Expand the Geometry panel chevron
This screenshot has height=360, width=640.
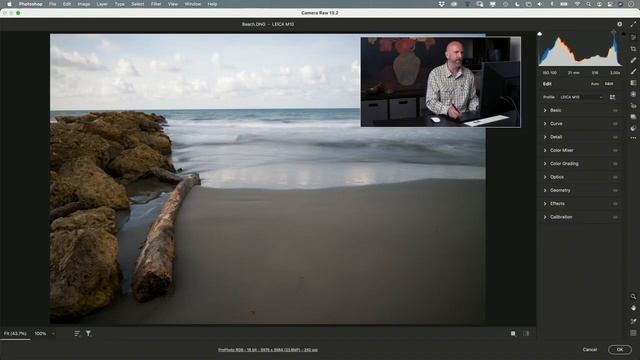(x=545, y=190)
